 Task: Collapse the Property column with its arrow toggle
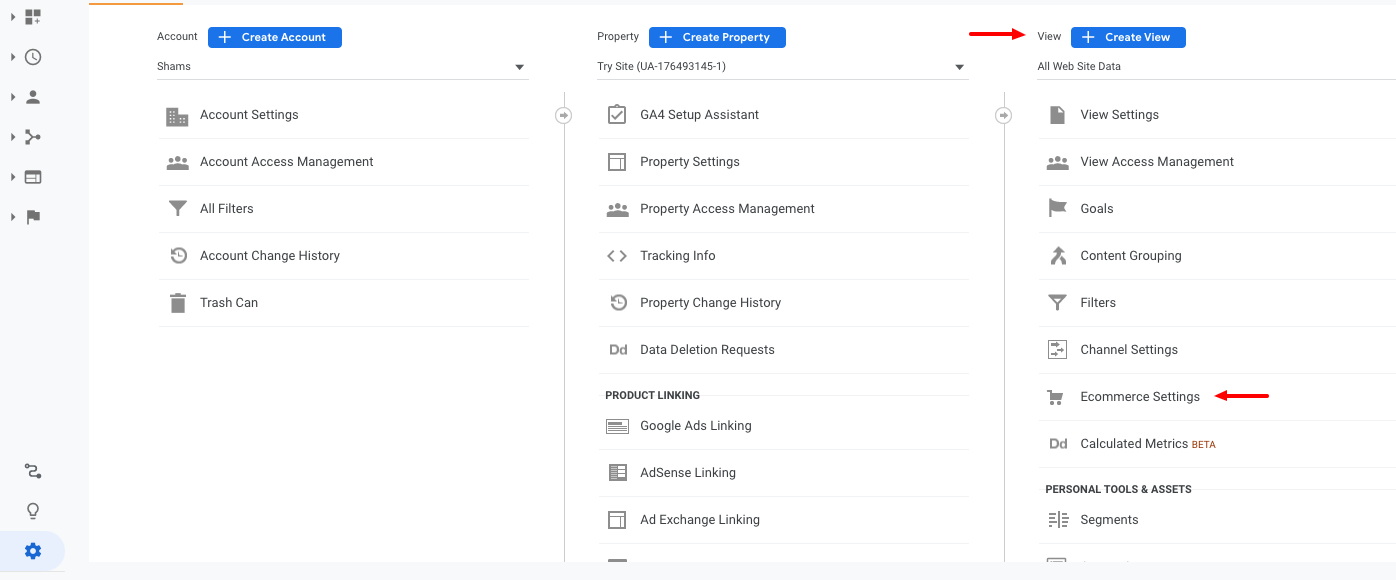pyautogui.click(x=1003, y=115)
